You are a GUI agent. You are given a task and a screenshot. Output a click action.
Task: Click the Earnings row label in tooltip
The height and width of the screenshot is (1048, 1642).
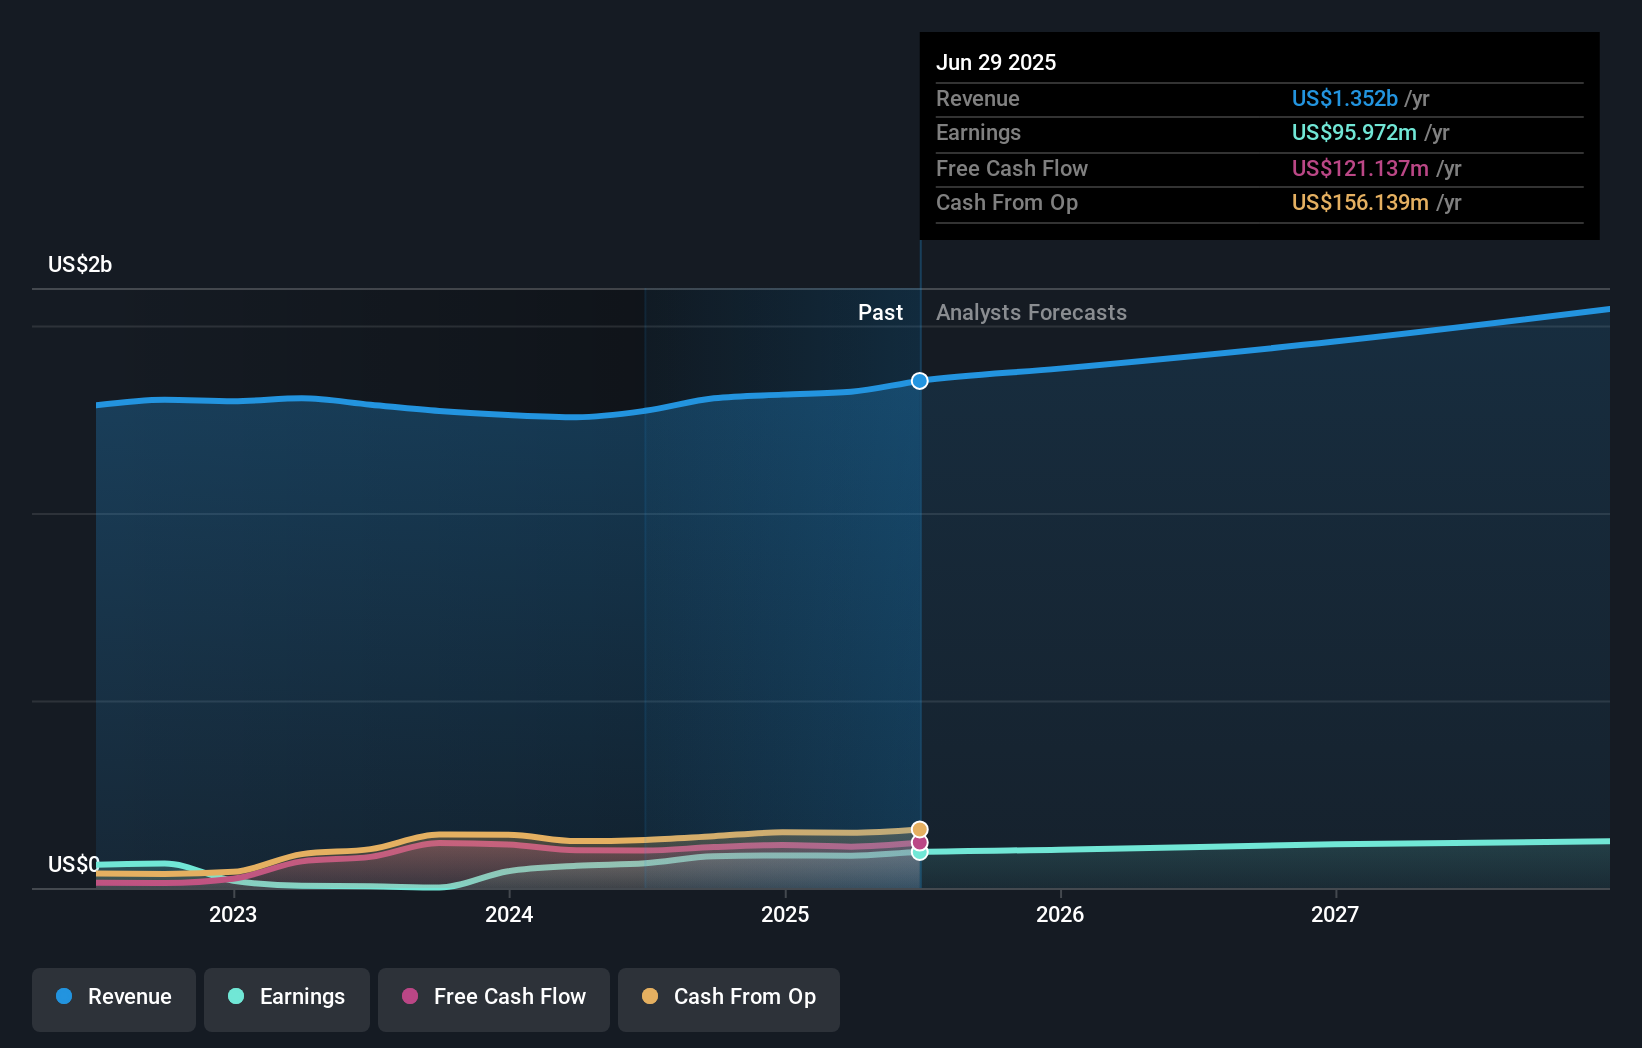(x=978, y=132)
